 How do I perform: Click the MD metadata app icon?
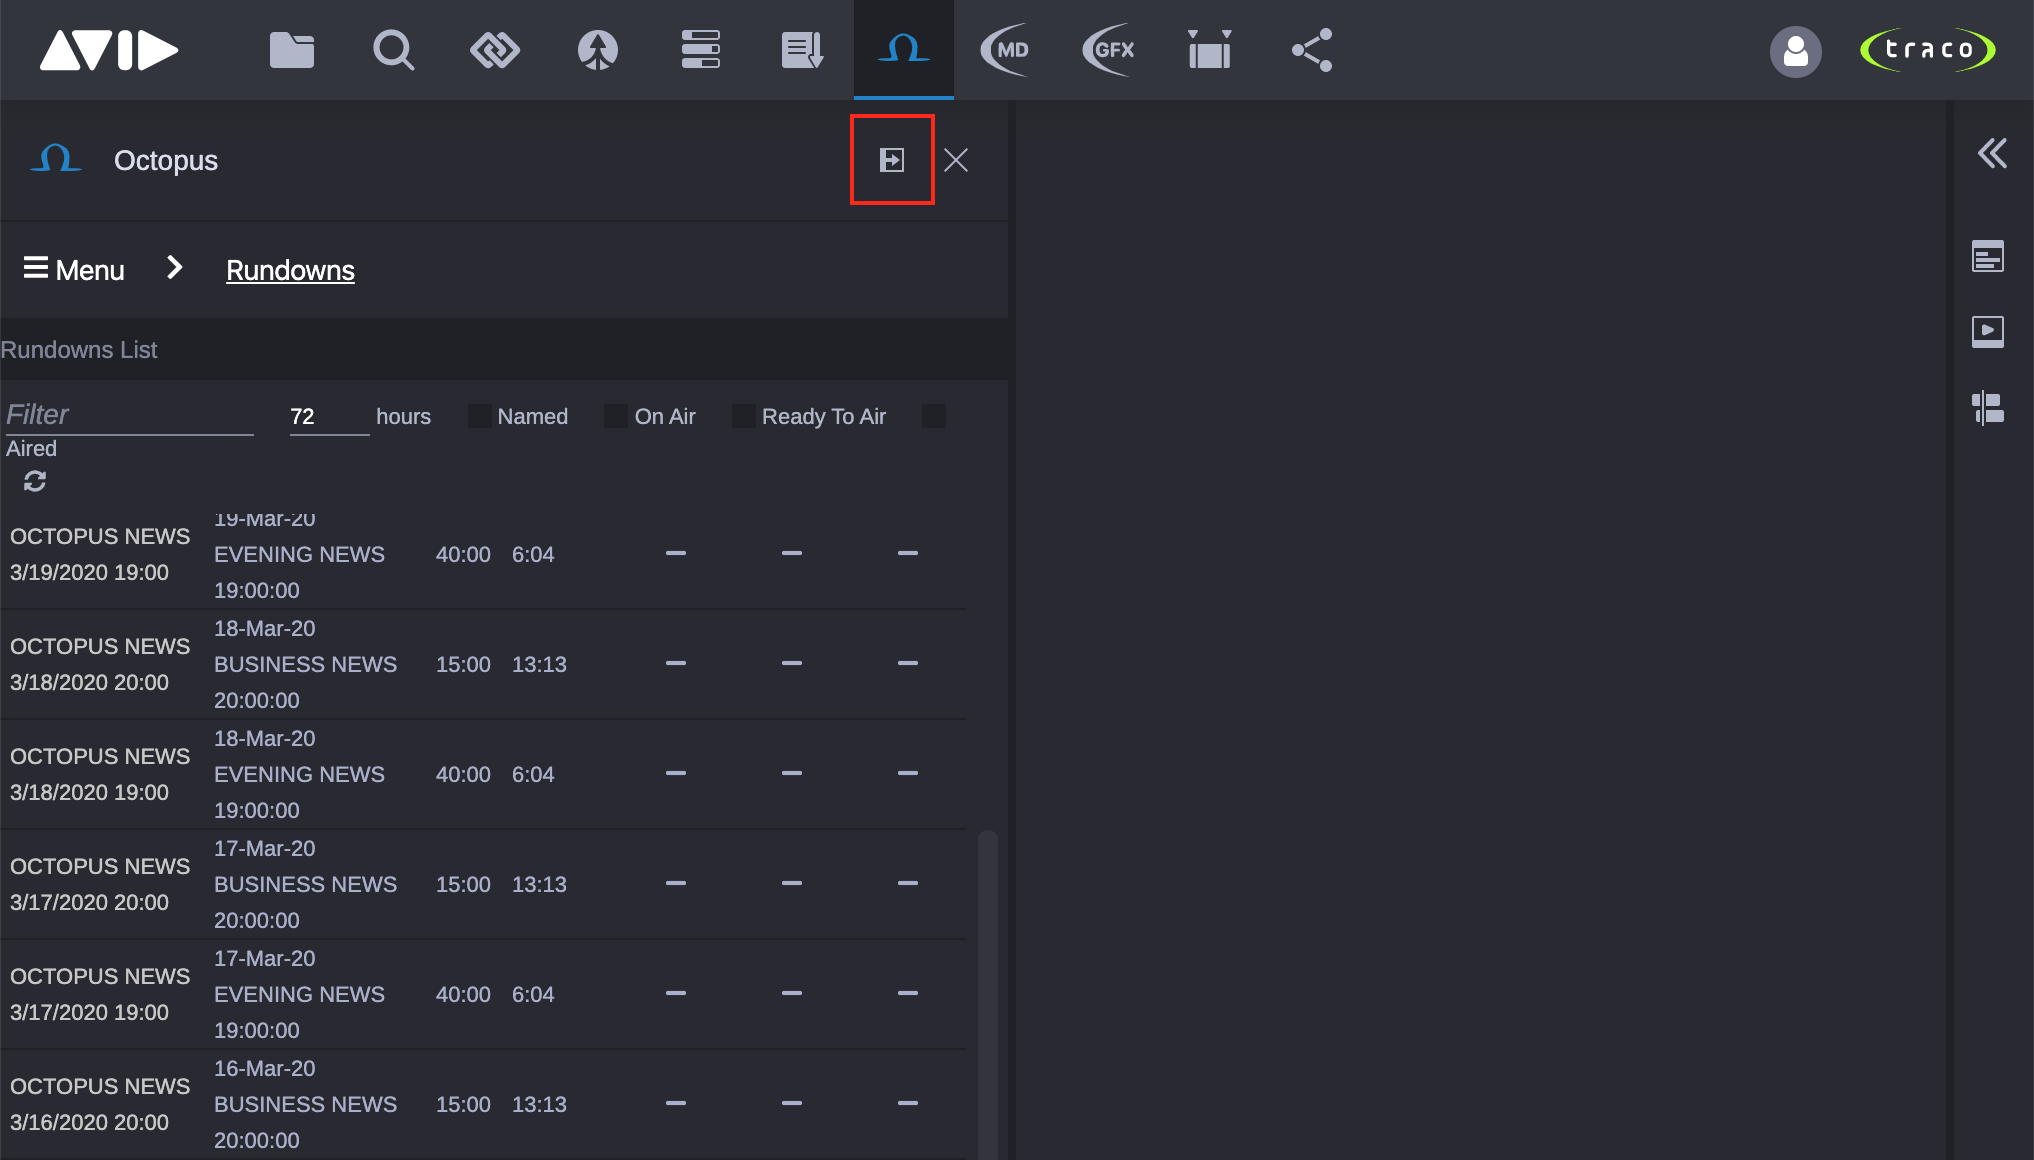coord(1005,50)
